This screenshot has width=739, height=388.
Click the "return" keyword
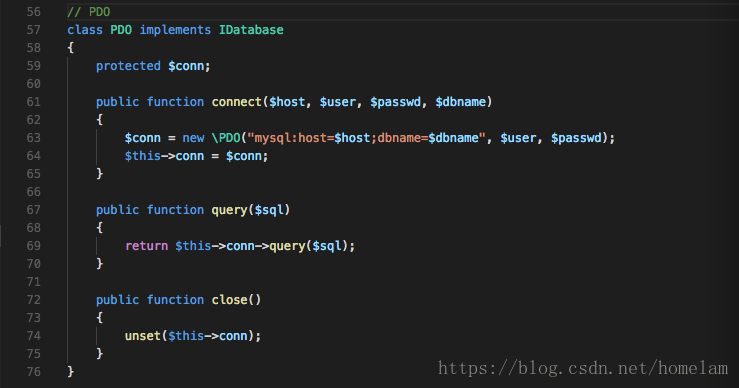click(146, 246)
